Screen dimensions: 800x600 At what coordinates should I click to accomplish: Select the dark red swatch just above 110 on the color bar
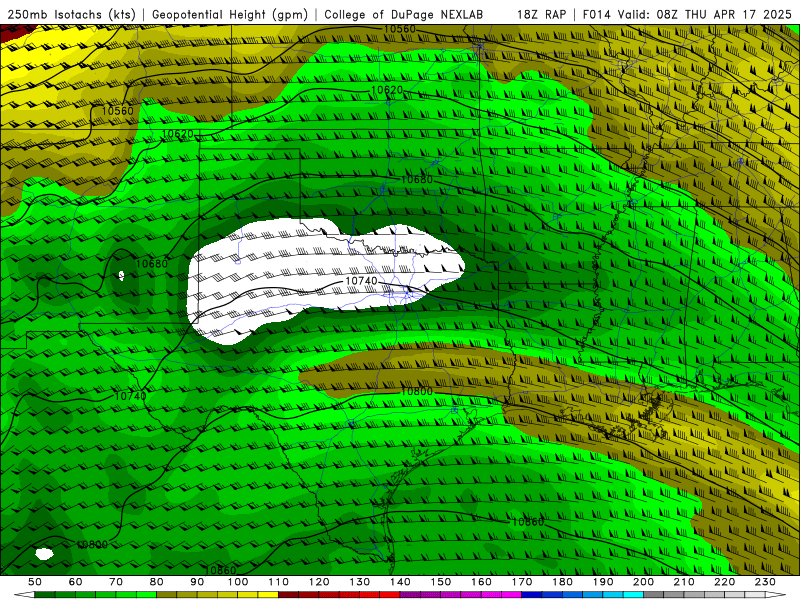point(288,595)
